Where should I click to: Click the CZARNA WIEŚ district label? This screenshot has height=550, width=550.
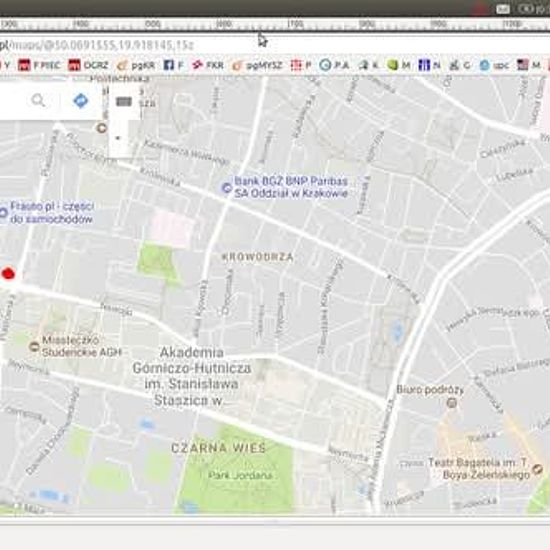point(219,448)
